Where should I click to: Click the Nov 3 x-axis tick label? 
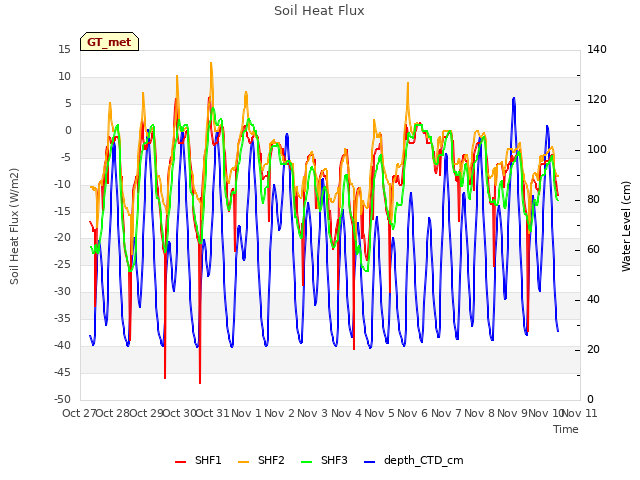[313, 413]
